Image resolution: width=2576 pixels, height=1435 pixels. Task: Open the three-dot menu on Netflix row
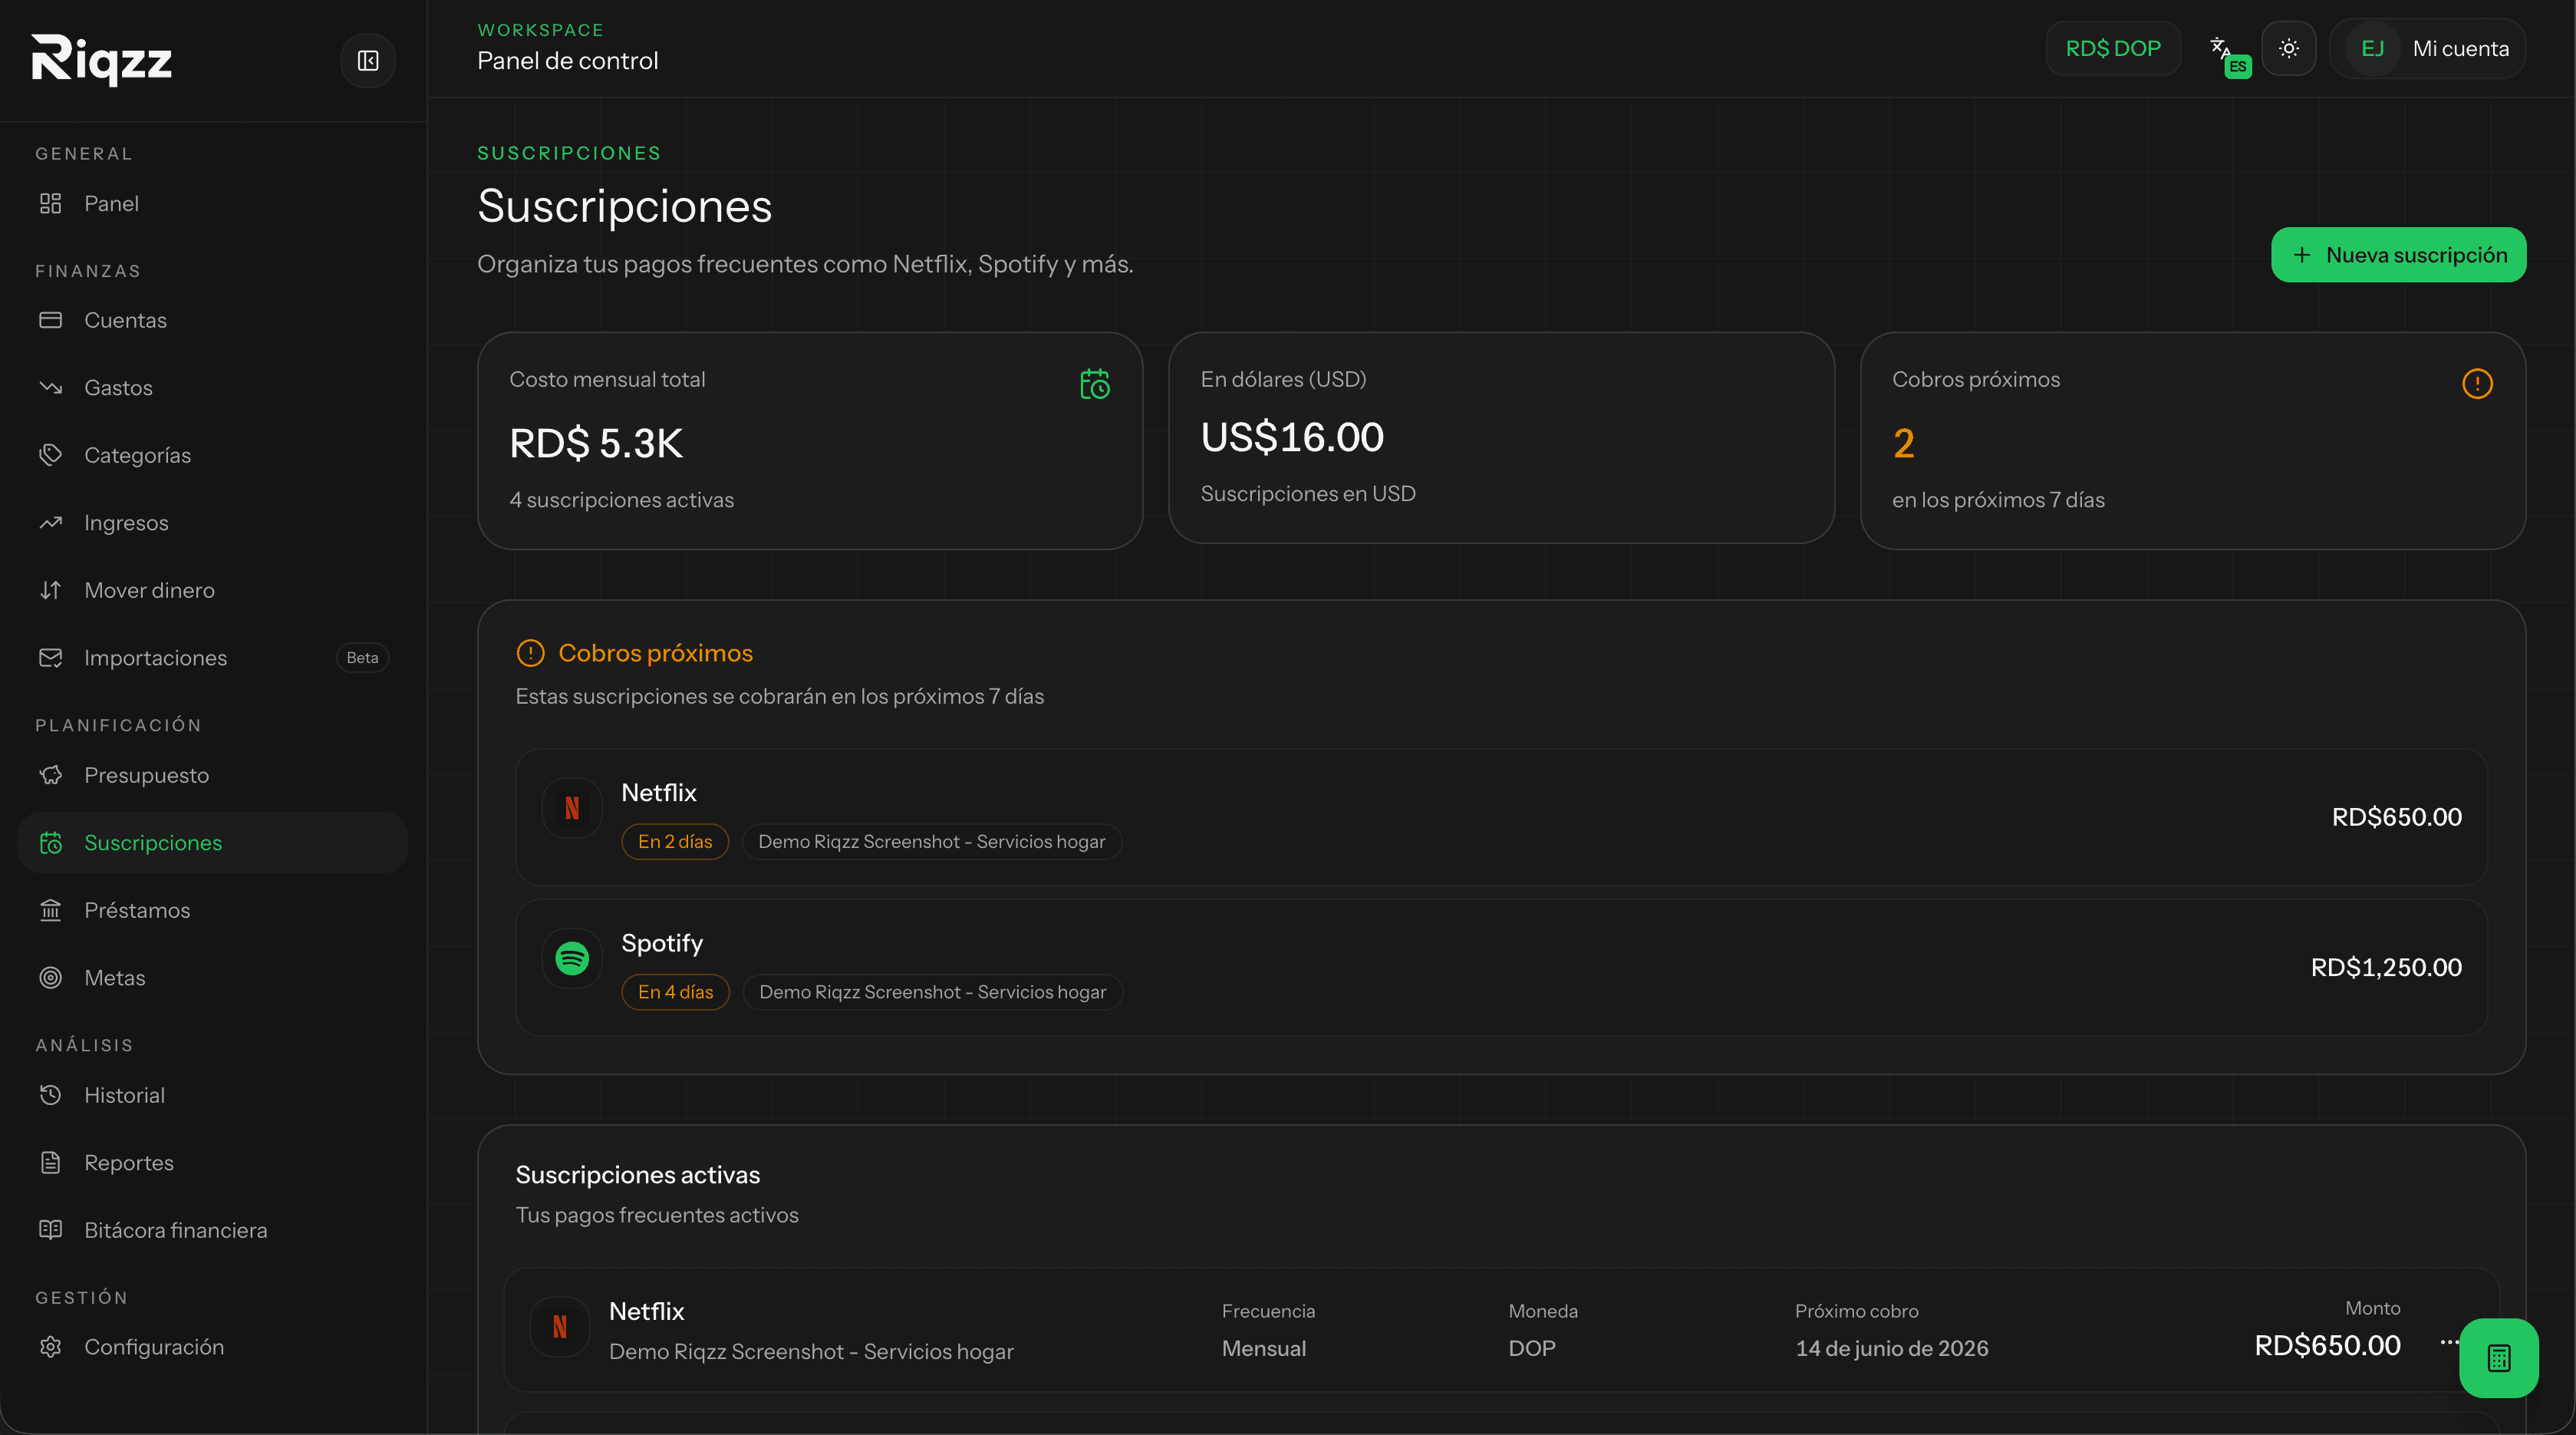pos(2449,1343)
